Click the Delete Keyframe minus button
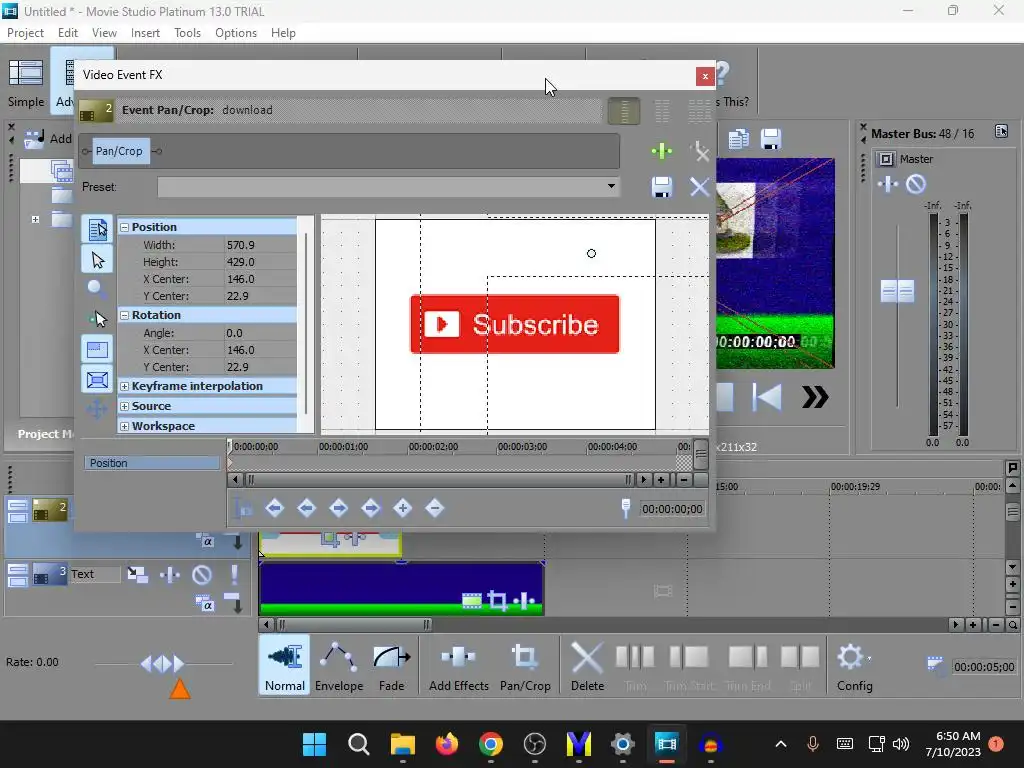Image resolution: width=1024 pixels, height=768 pixels. point(434,508)
